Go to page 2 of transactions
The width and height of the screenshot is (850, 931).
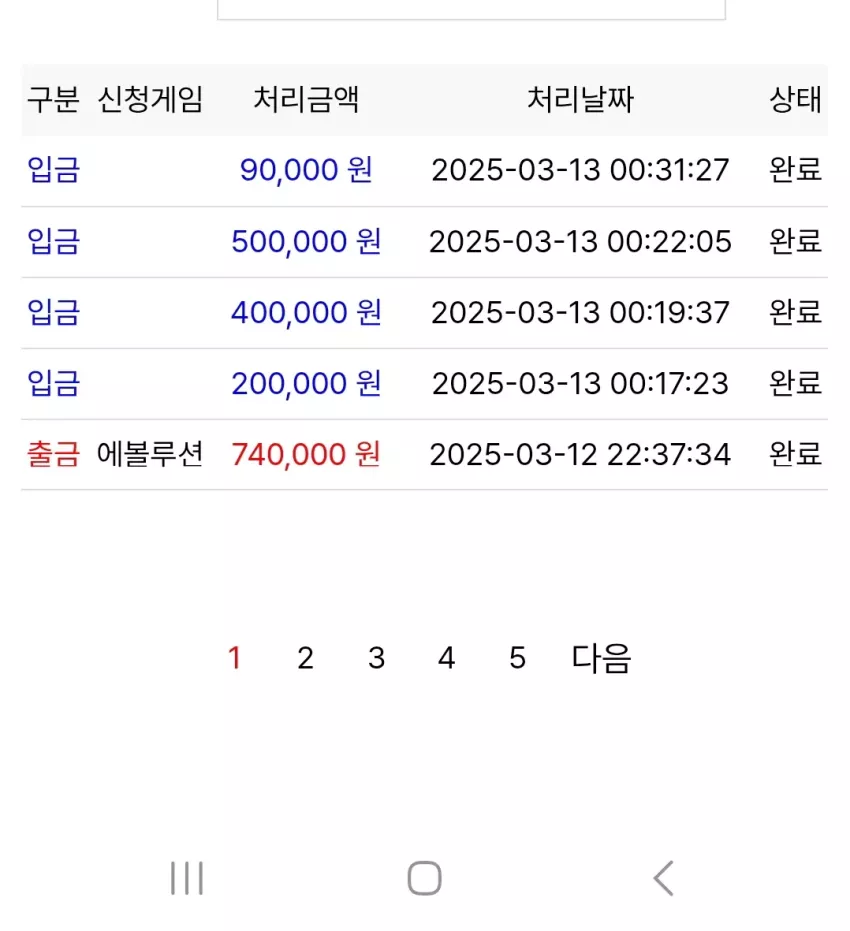(305, 658)
